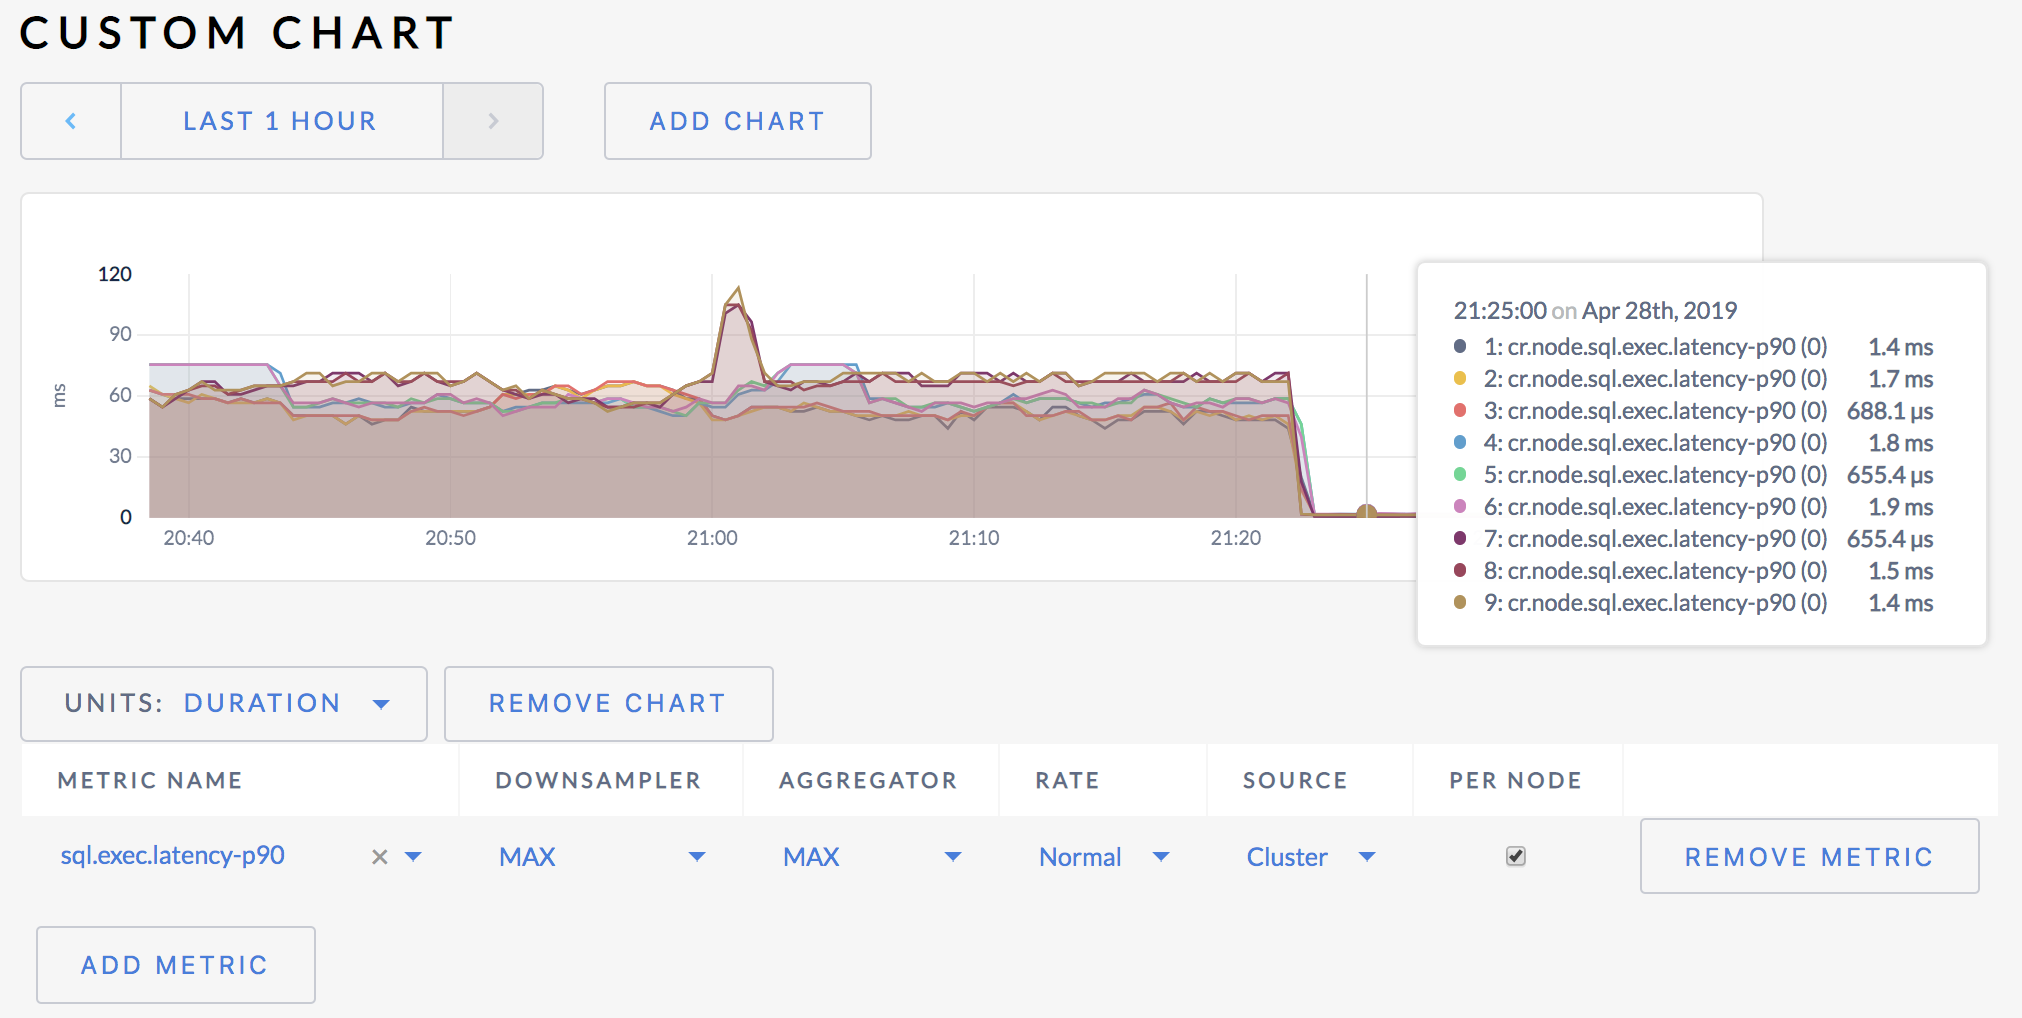
Task: Uncheck the Per Node checkbox
Action: click(1515, 856)
